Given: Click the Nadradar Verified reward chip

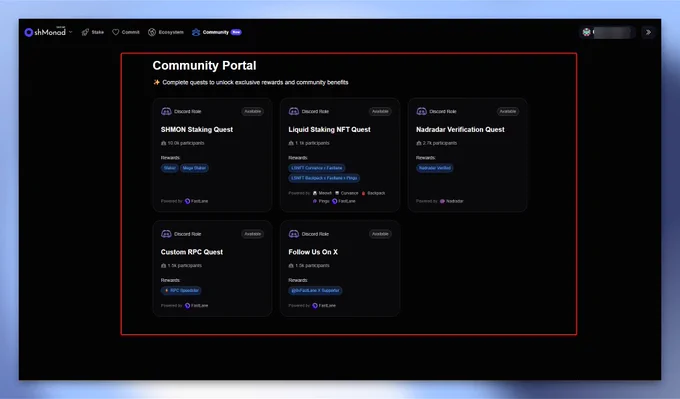Looking at the screenshot, I should pos(435,168).
